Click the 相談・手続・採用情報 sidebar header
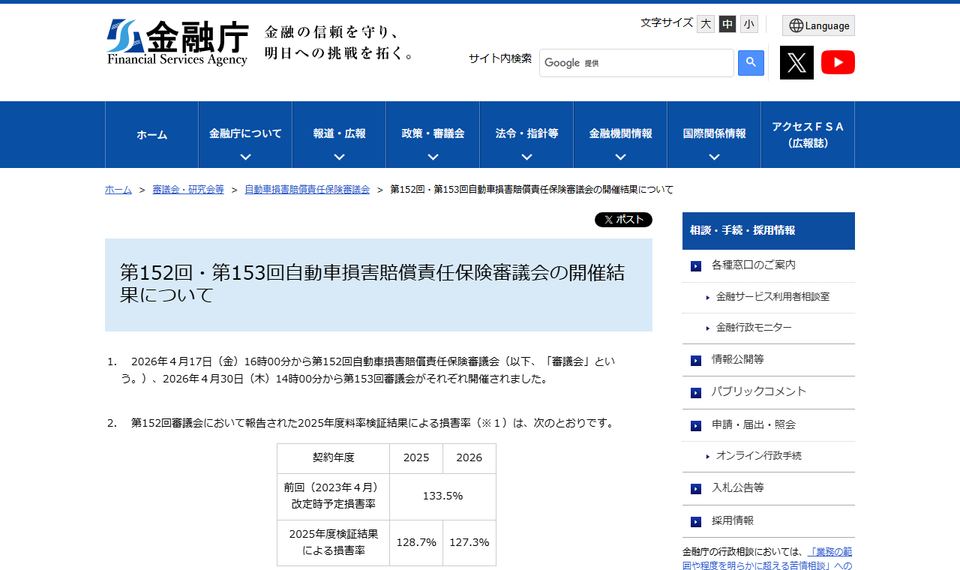Image resolution: width=960 pixels, height=570 pixels. point(768,231)
